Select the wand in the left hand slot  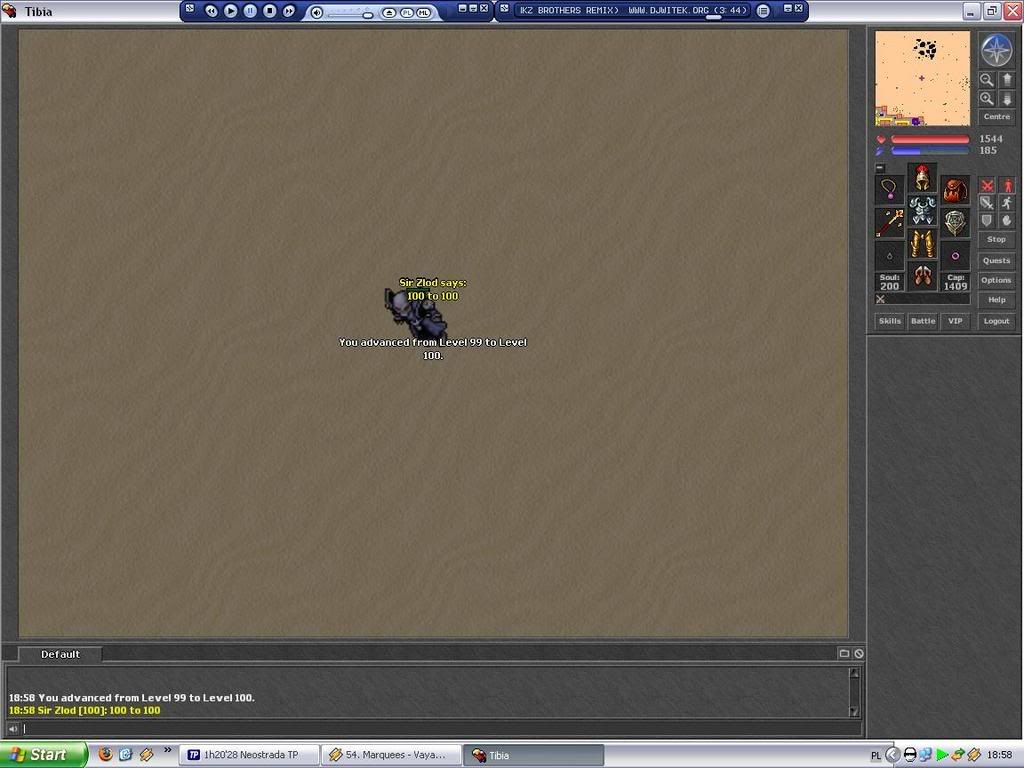click(x=889, y=223)
